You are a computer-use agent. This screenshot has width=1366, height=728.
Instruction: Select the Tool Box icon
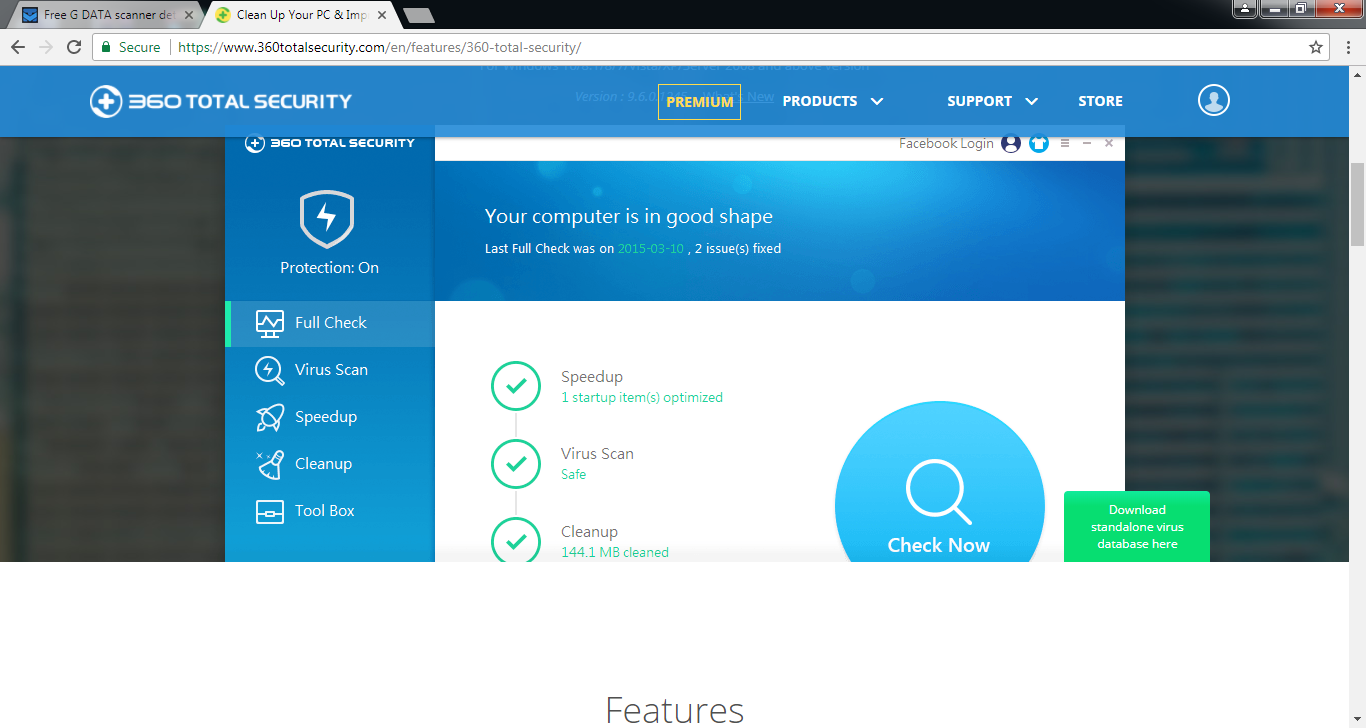(x=270, y=511)
